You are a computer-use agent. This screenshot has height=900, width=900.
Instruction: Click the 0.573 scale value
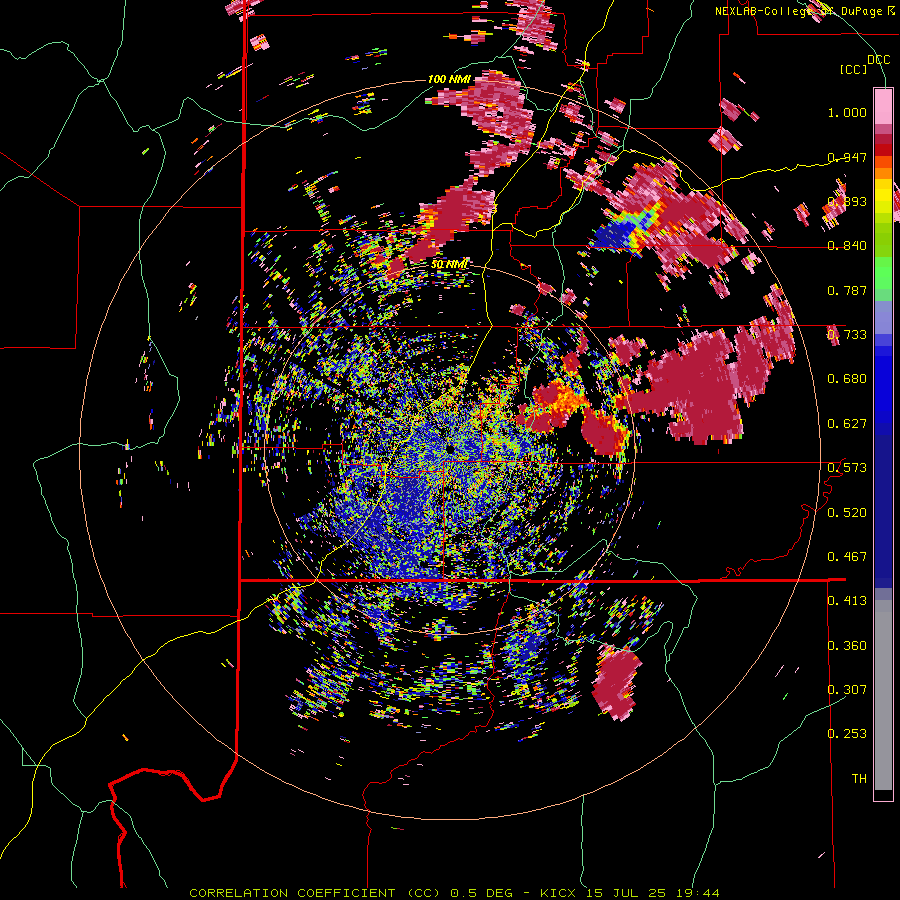(847, 468)
